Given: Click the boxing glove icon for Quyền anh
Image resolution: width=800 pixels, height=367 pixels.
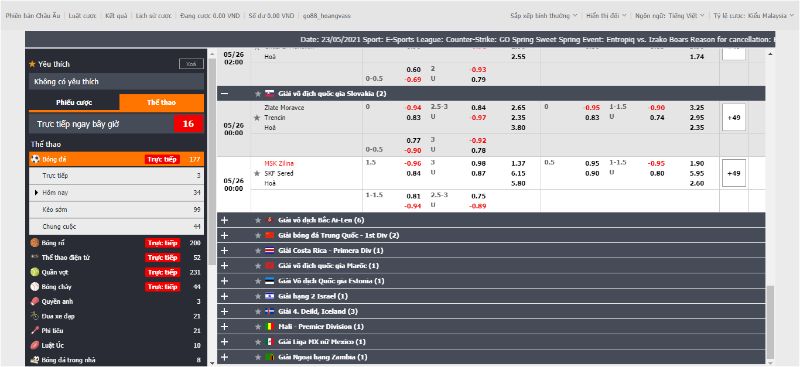Looking at the screenshot, I should pyautogui.click(x=35, y=302).
